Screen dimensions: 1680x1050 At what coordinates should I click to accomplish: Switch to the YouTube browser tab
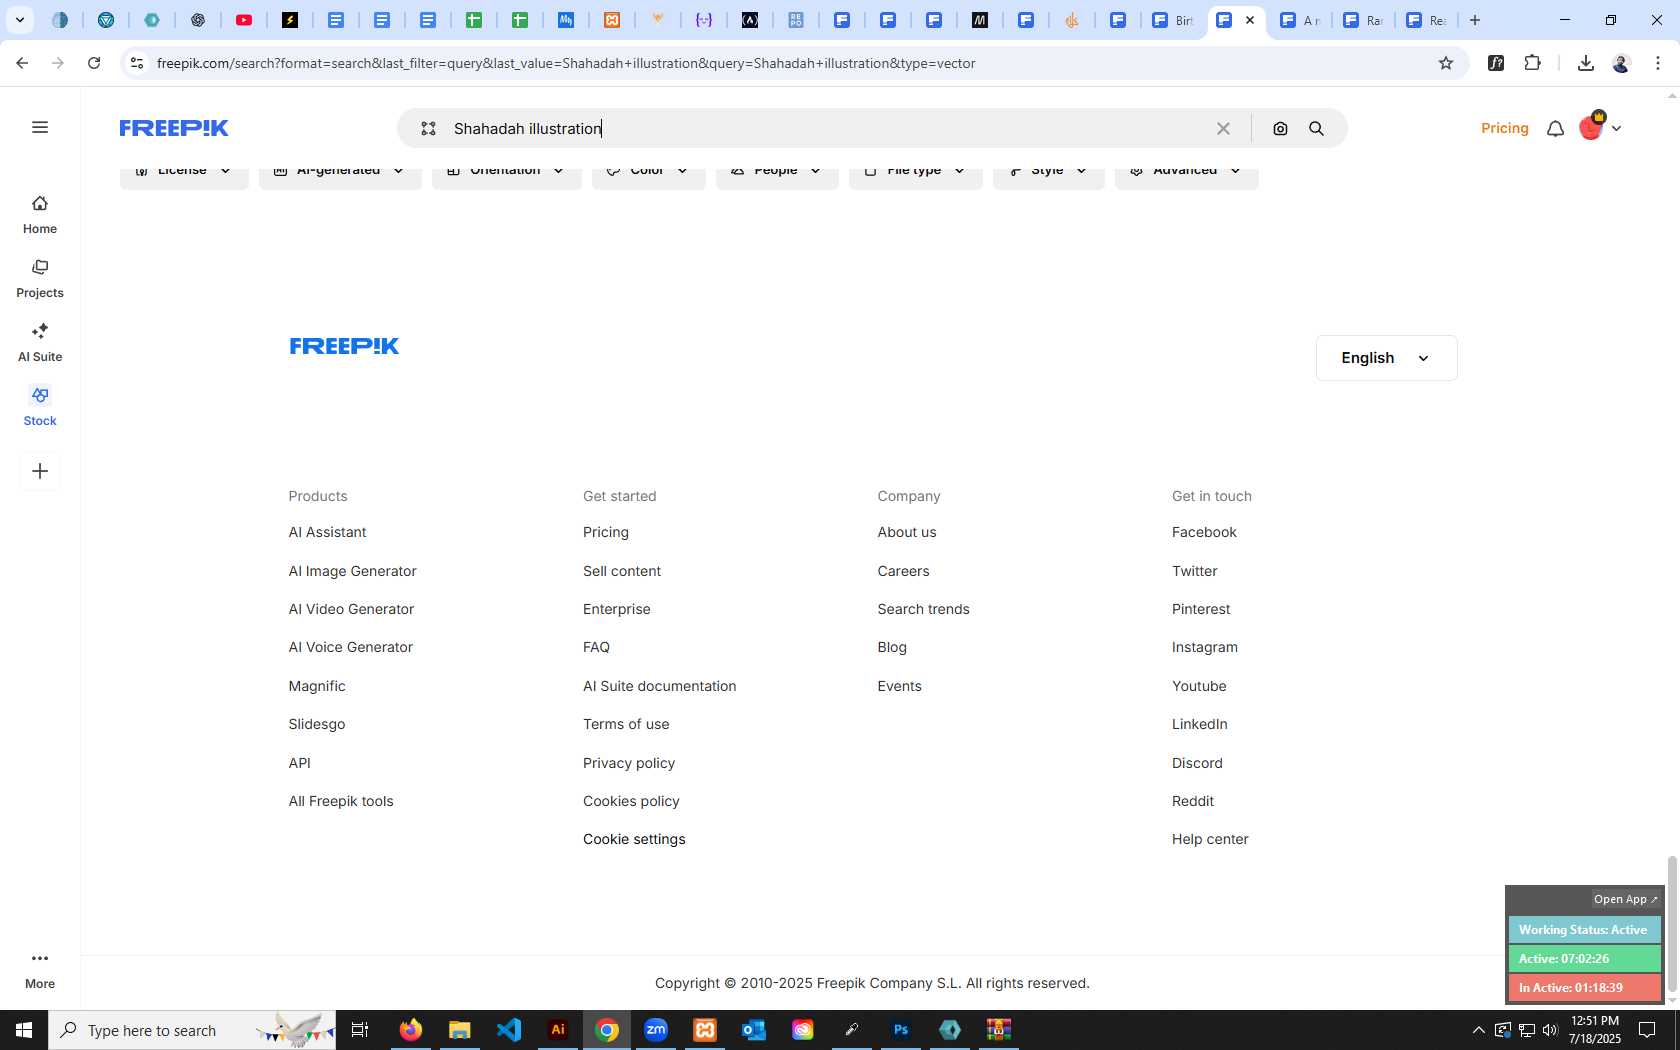coord(244,20)
